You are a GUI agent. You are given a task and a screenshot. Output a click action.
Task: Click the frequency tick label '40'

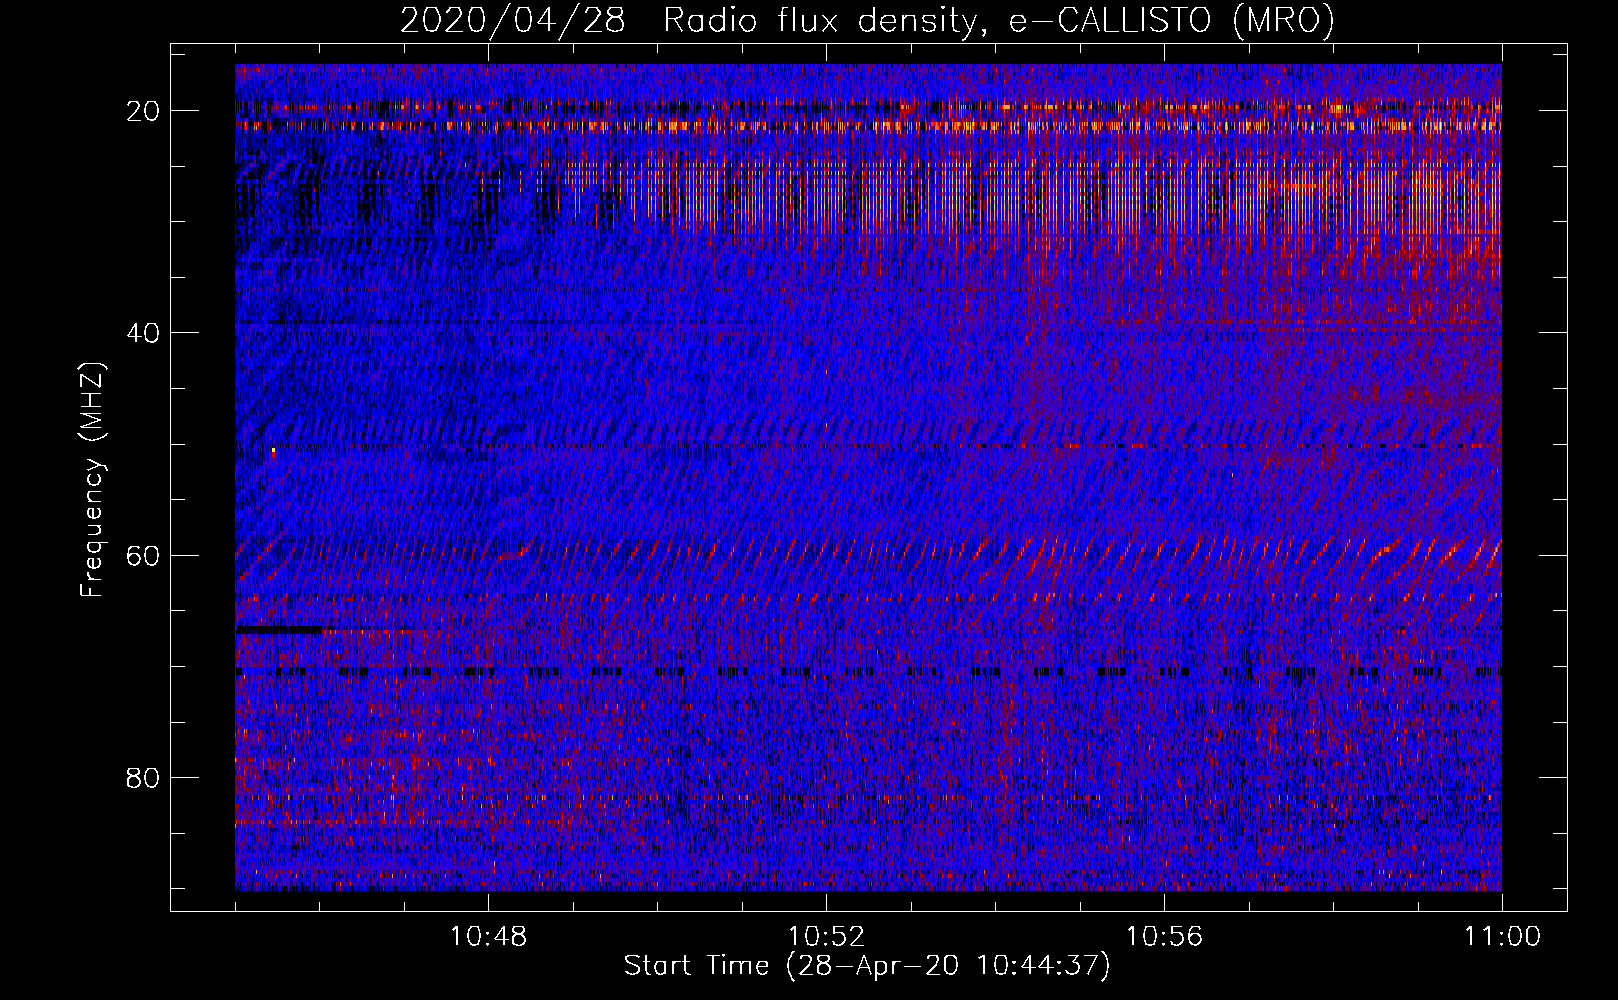tap(143, 332)
